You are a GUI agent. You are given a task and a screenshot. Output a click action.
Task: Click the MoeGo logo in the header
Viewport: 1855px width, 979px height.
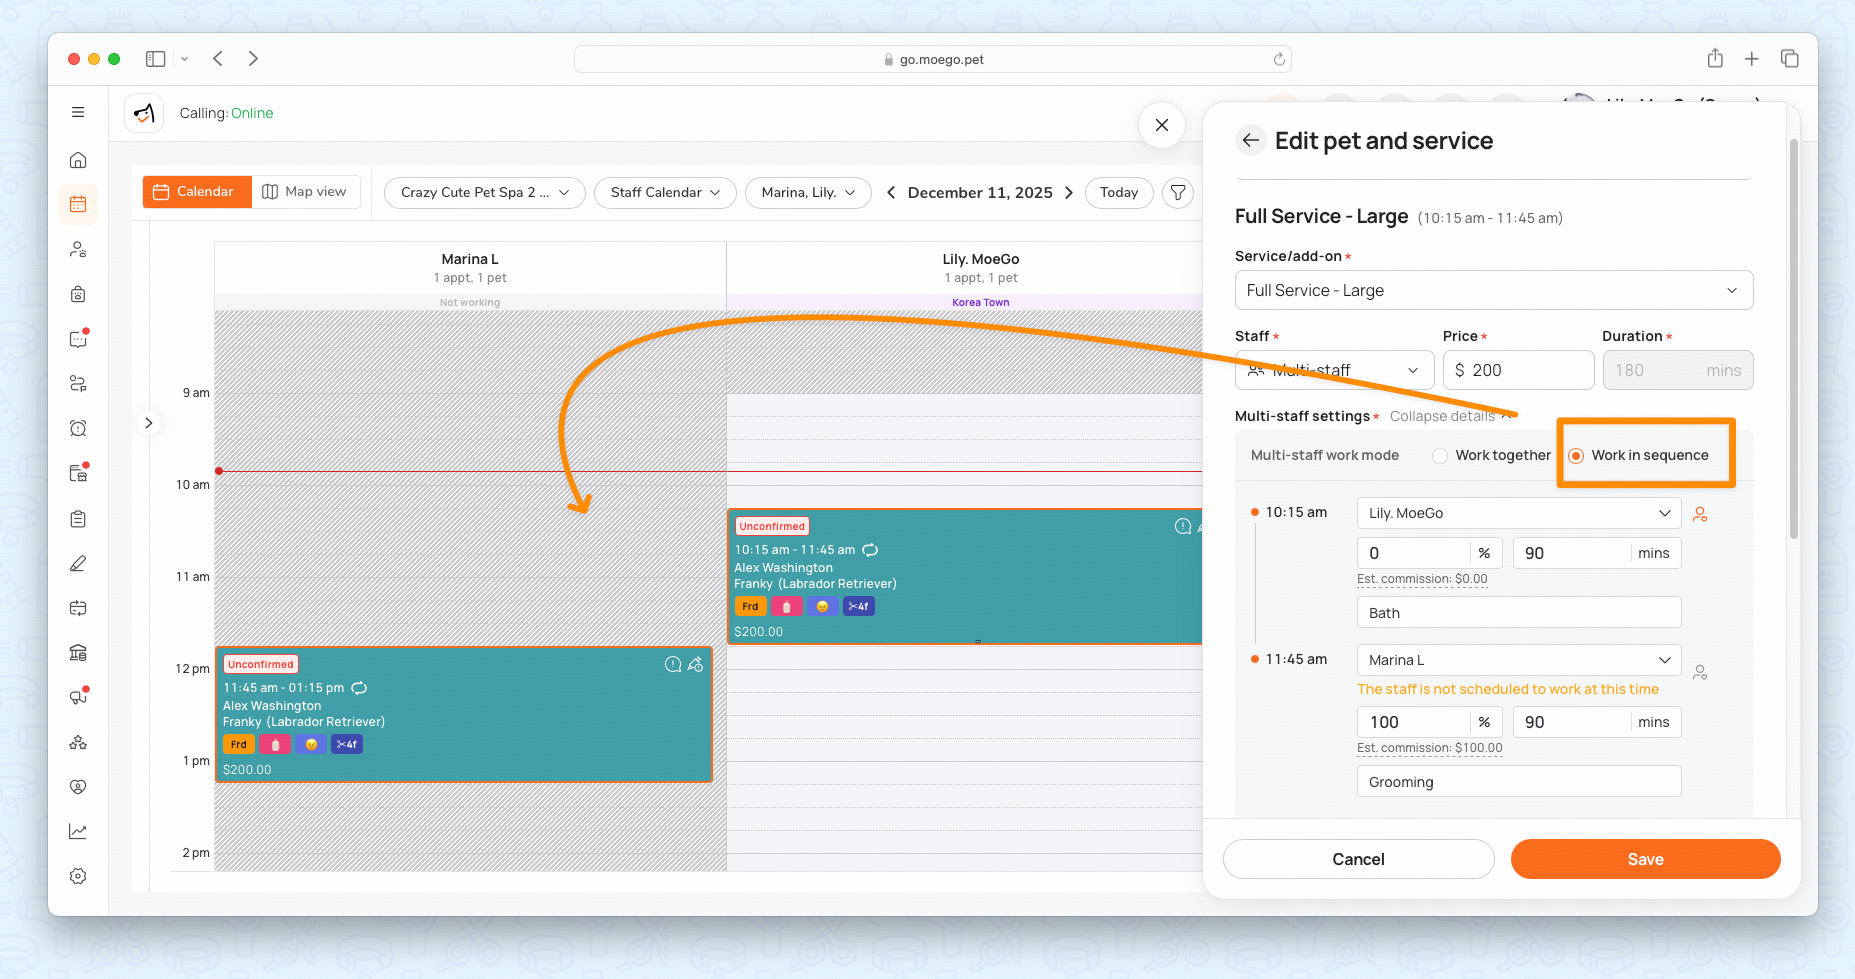[x=144, y=113]
